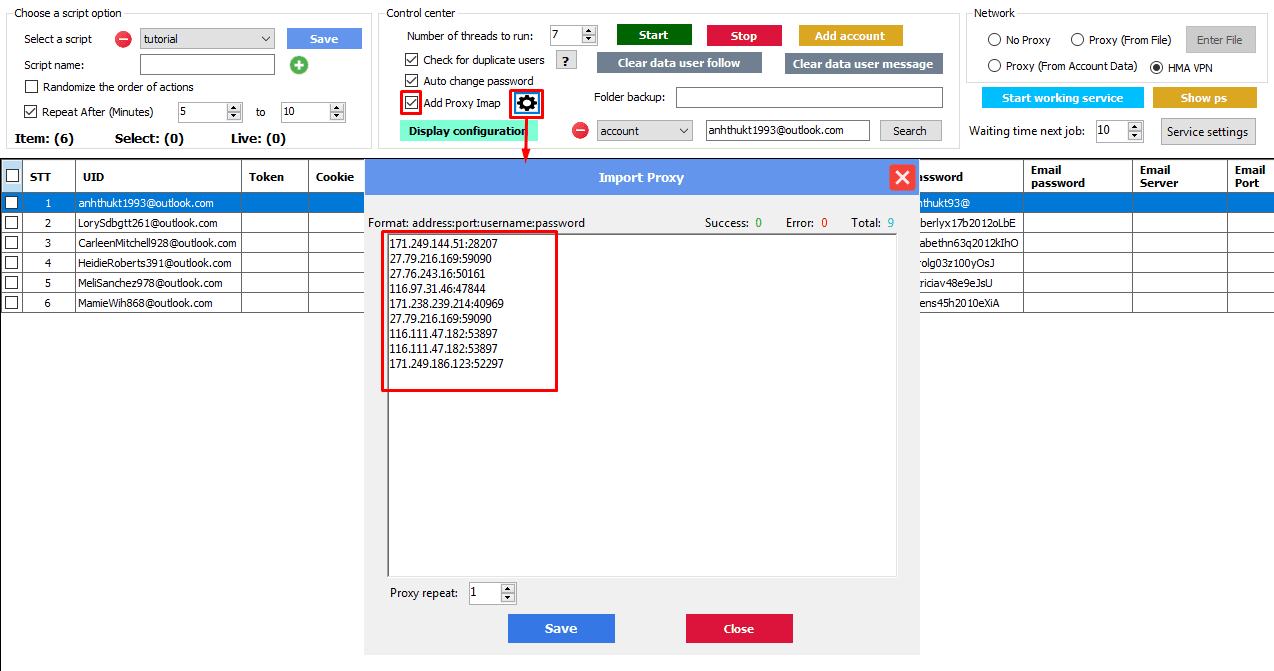The width and height of the screenshot is (1274, 671).
Task: Enable Randomize the order of actions
Action: pos(32,87)
